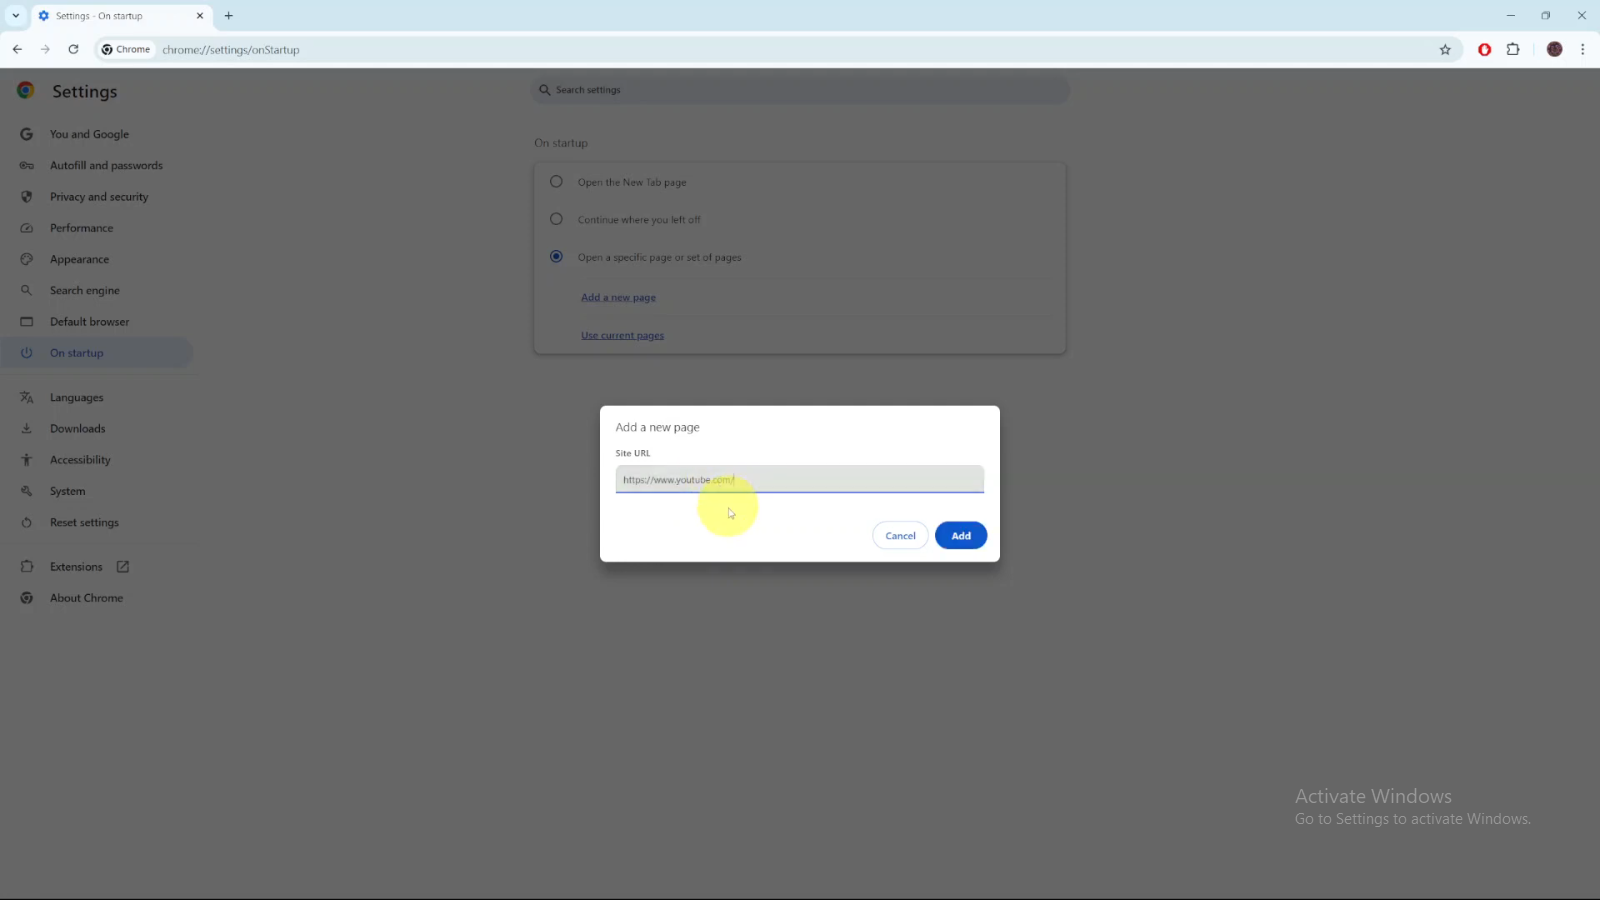Select Open the New Tab page radio
The width and height of the screenshot is (1600, 900).
[x=556, y=182]
